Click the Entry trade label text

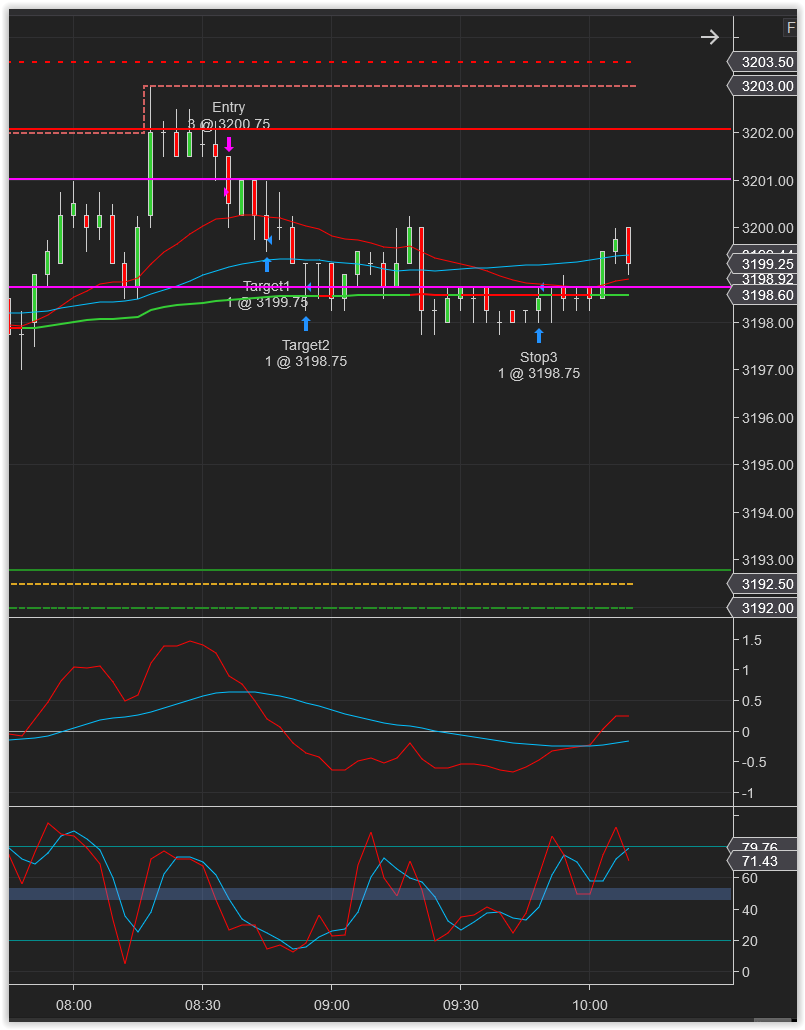tap(229, 107)
